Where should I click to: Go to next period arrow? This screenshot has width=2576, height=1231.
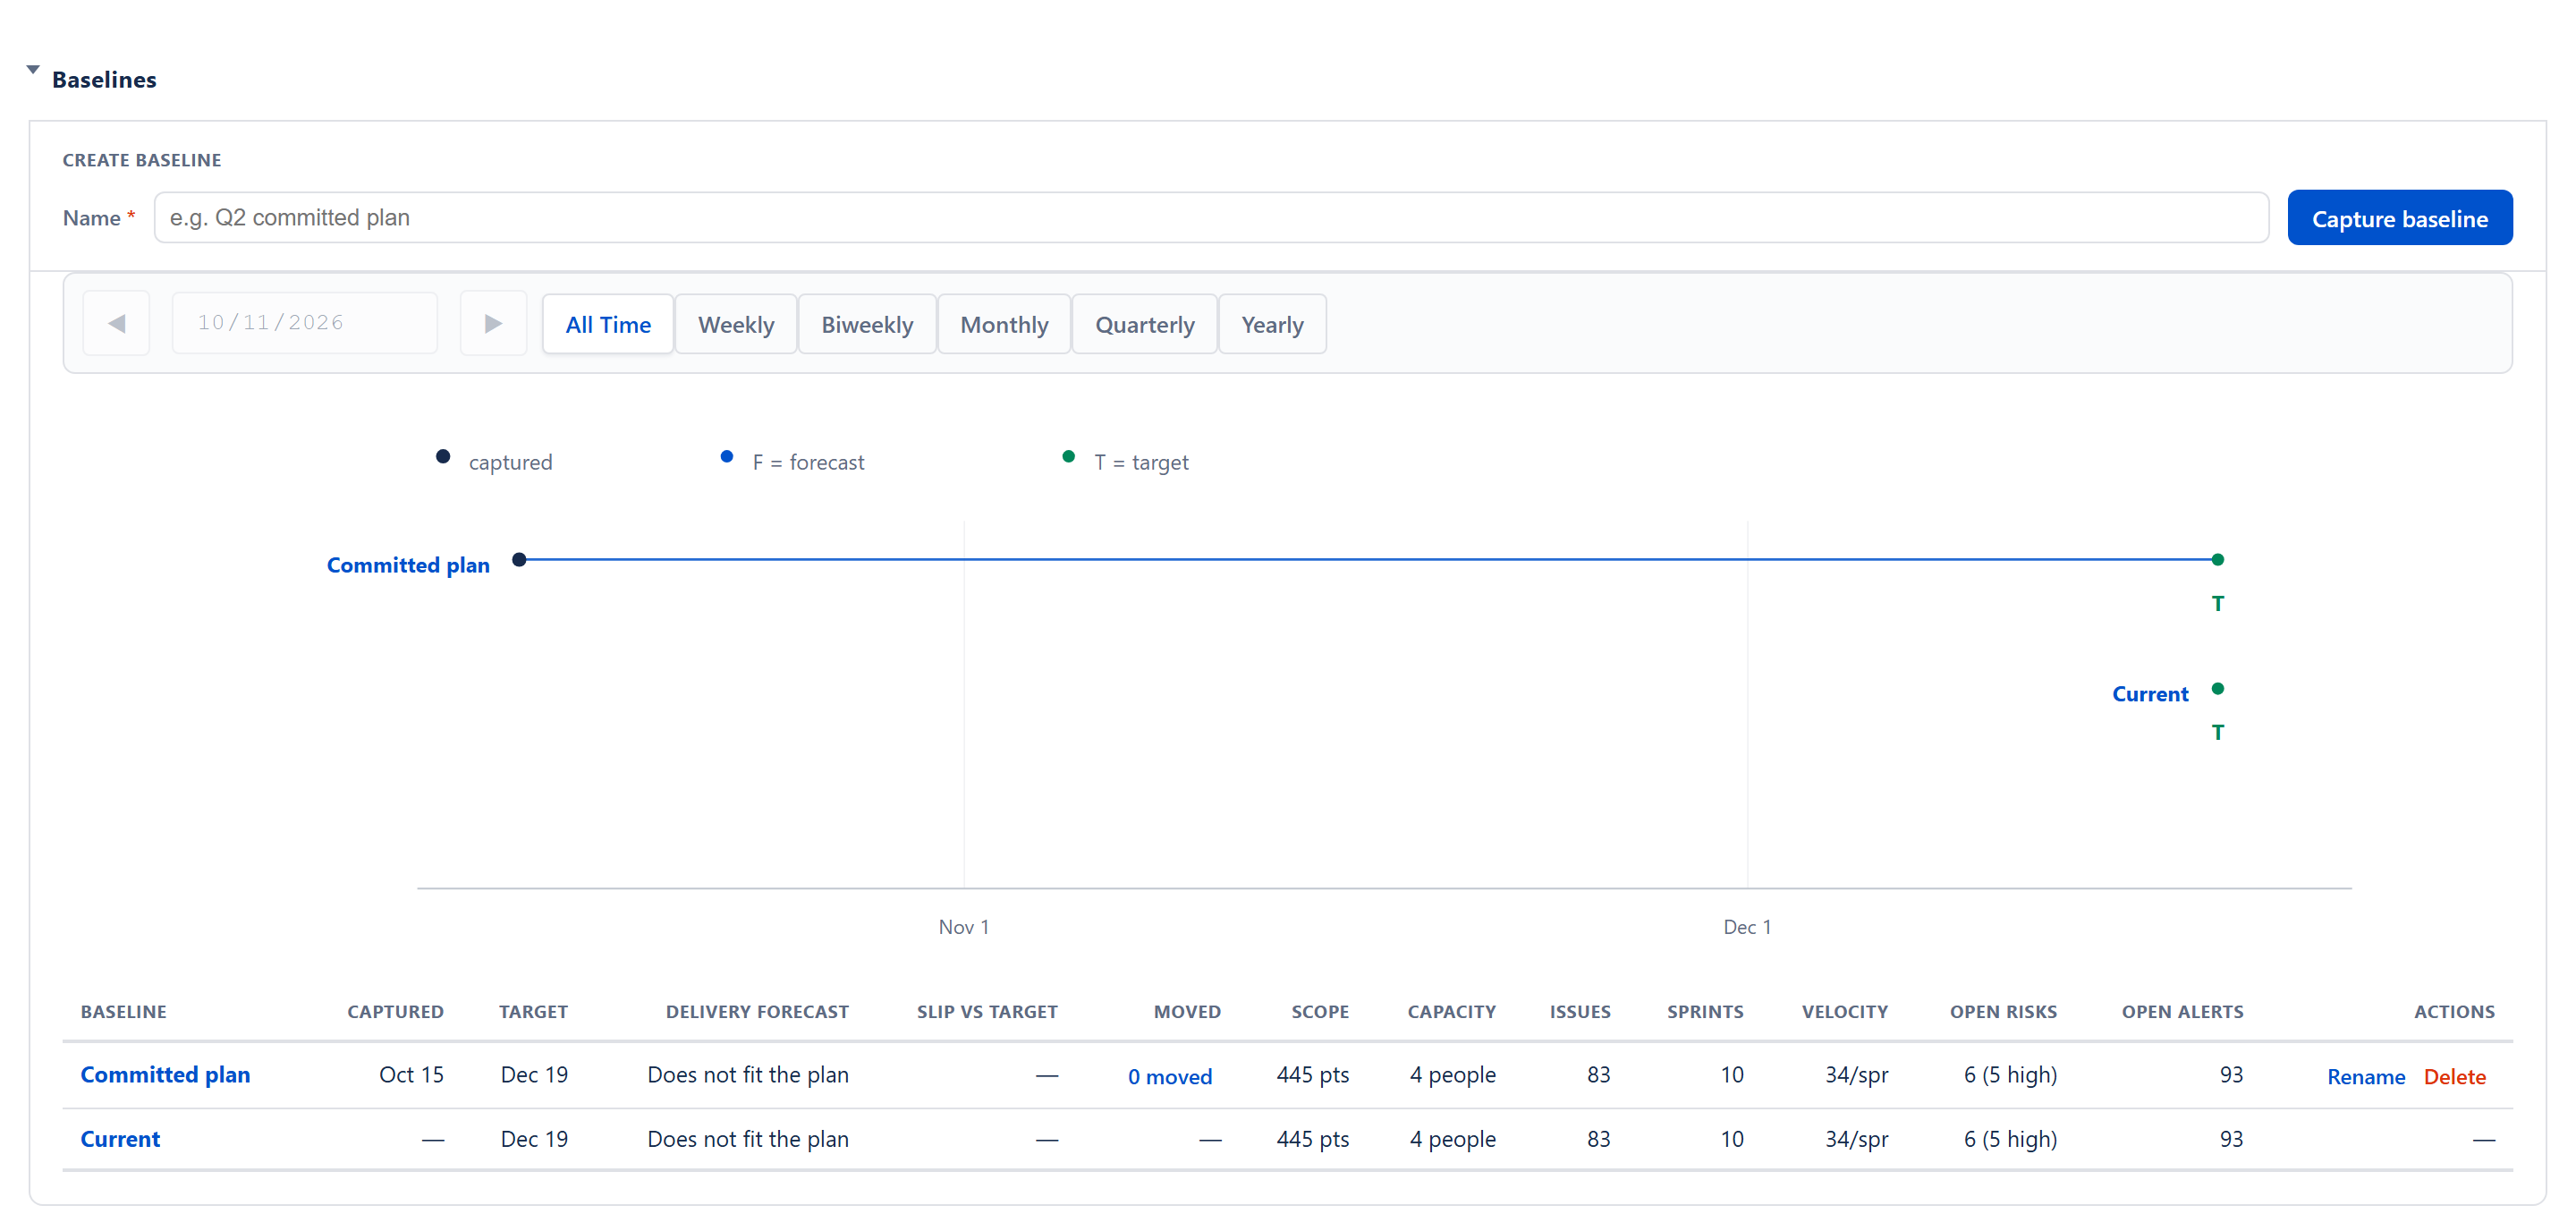coord(493,324)
